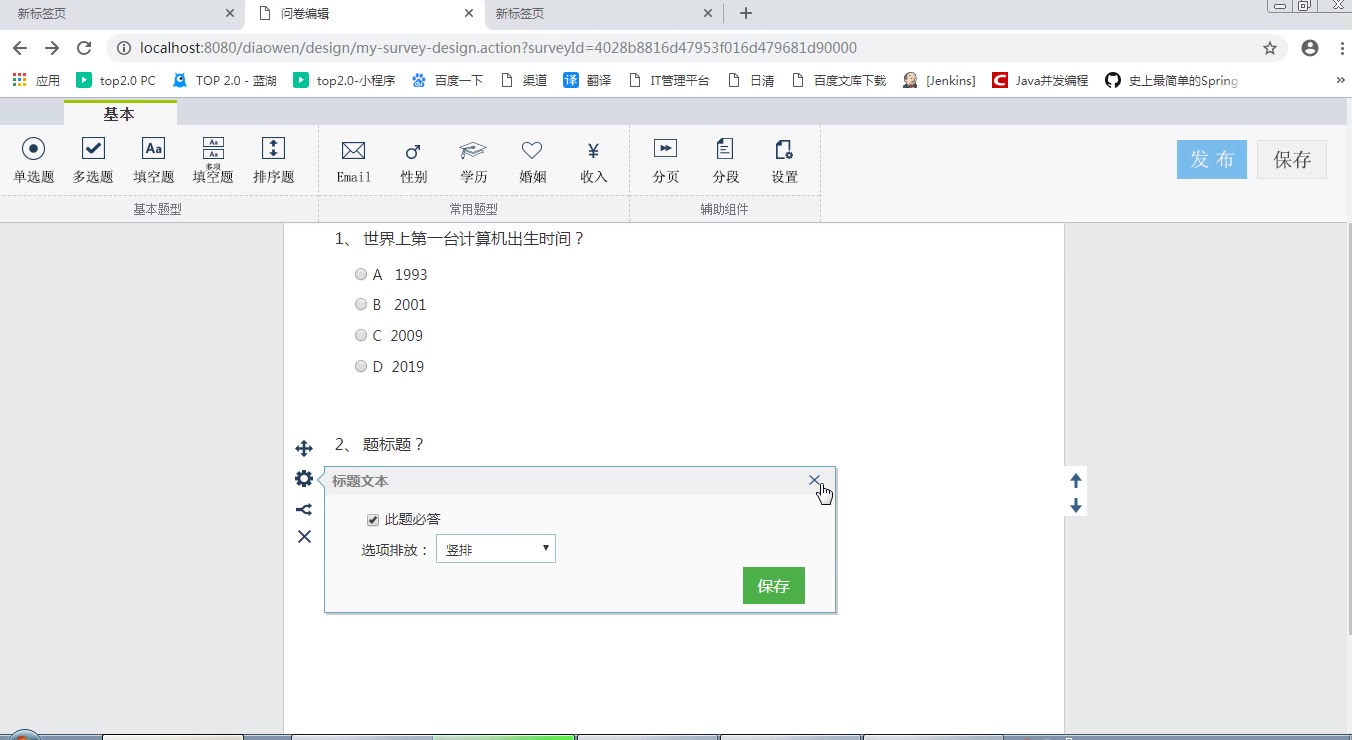Toggle the 此题必答 required checkbox
Screen dimensions: 1352x740
pos(373,520)
